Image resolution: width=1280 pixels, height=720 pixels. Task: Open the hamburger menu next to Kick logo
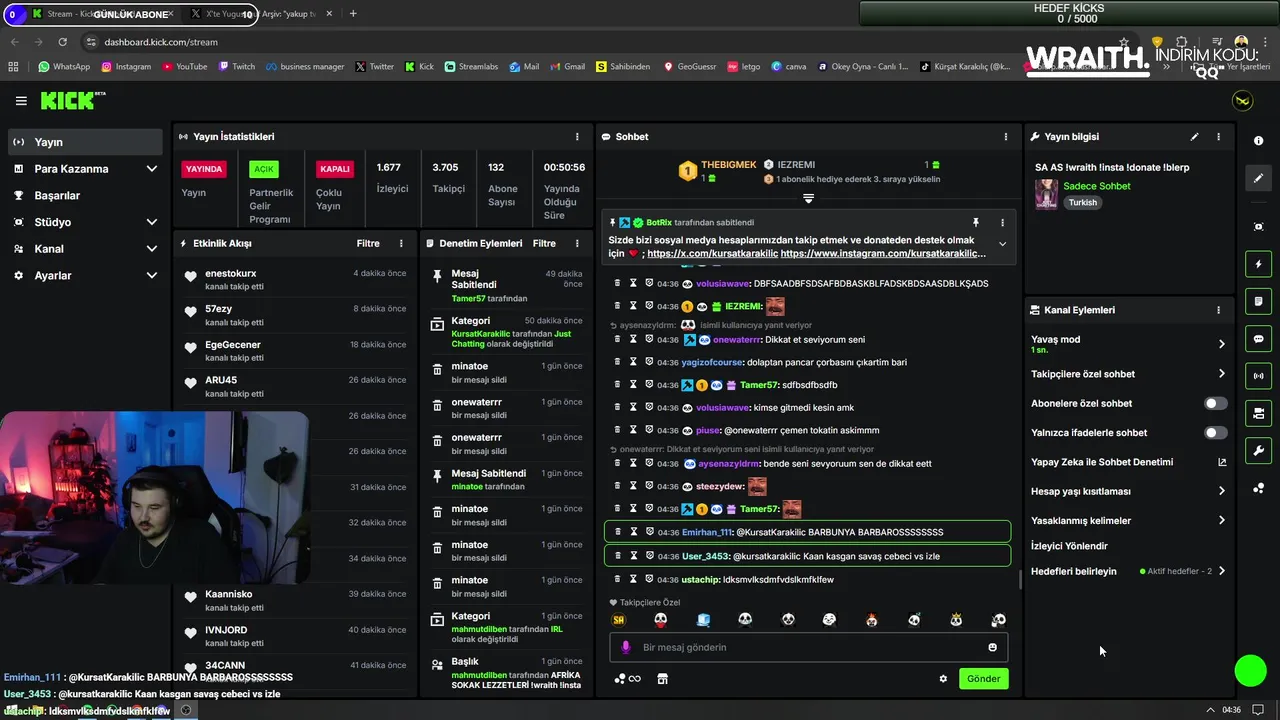tap(21, 101)
